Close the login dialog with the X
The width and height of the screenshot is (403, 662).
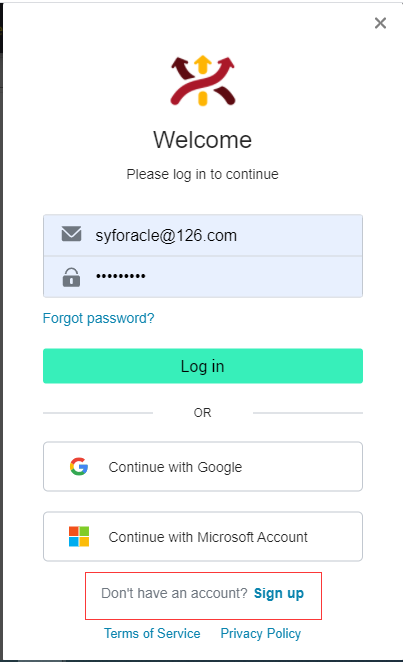[x=380, y=23]
